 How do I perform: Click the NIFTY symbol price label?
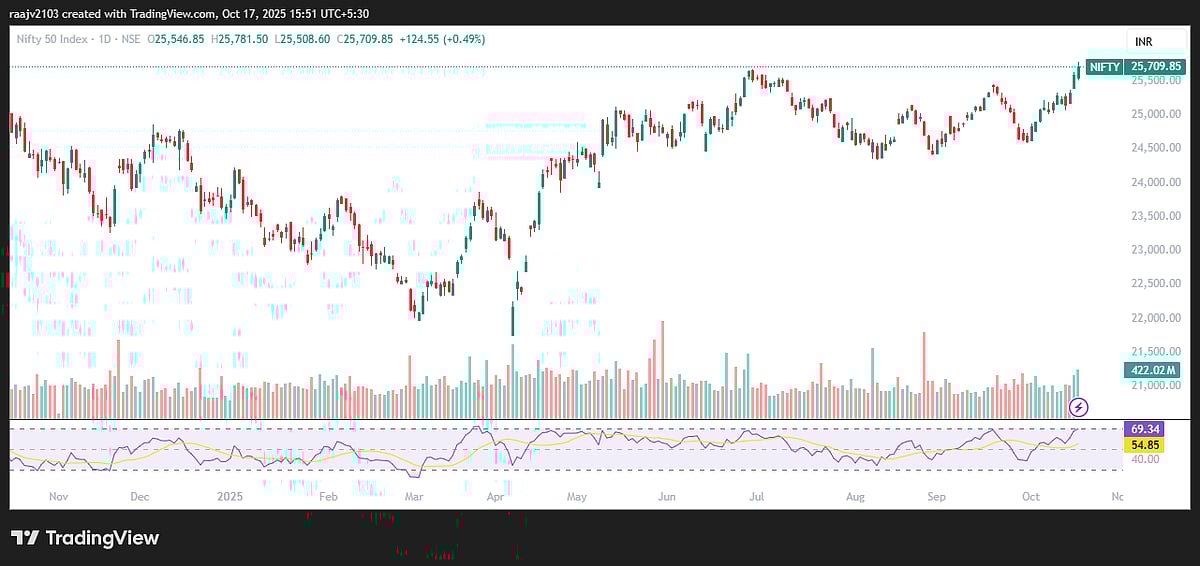click(x=1104, y=67)
